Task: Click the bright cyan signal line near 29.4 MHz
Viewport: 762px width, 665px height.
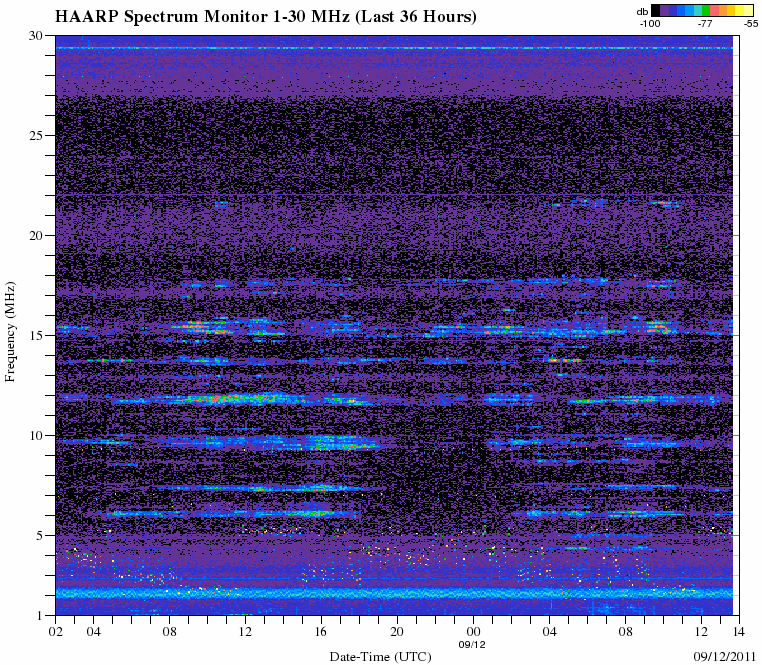Action: [394, 48]
